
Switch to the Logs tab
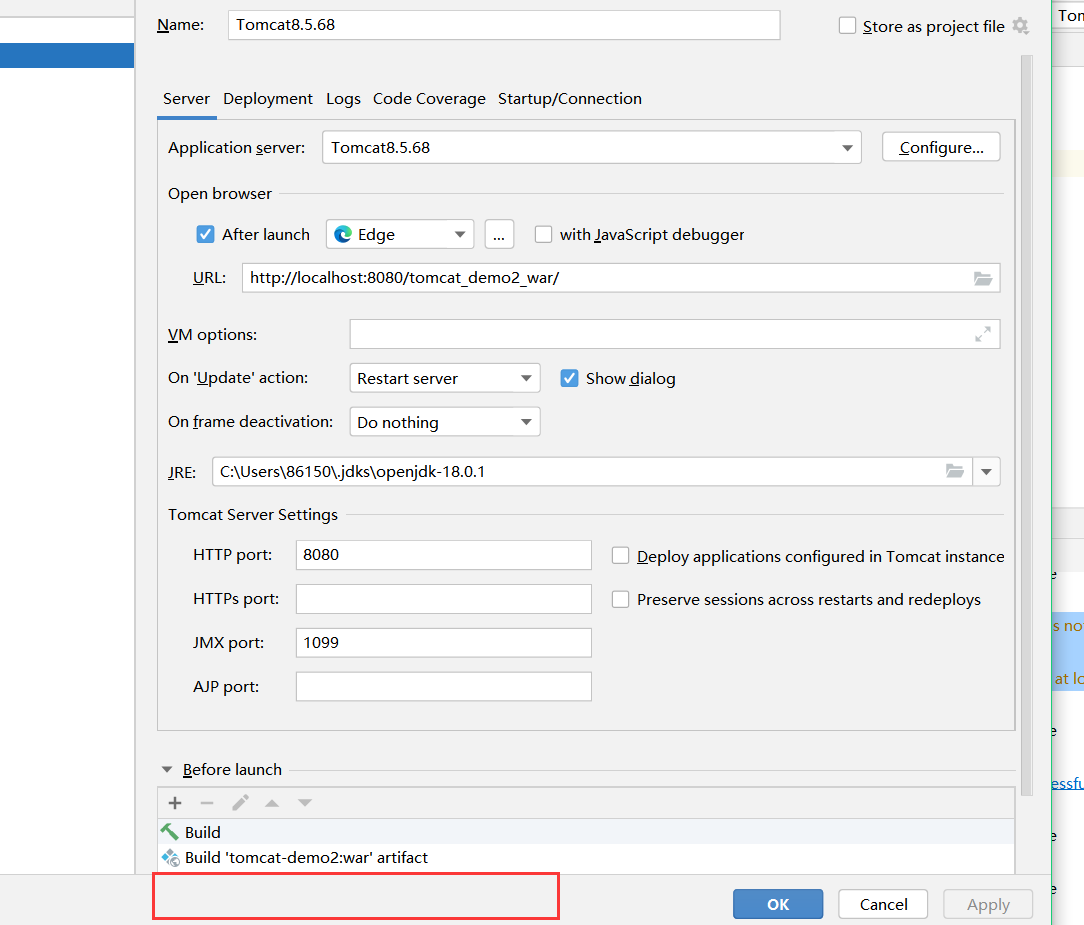[343, 99]
